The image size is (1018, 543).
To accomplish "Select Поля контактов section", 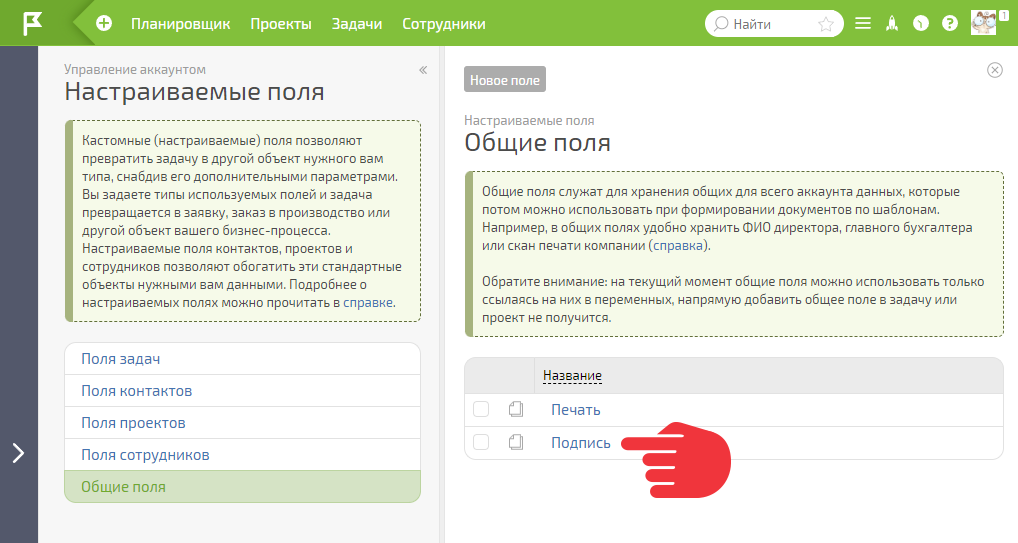I will click(x=243, y=390).
